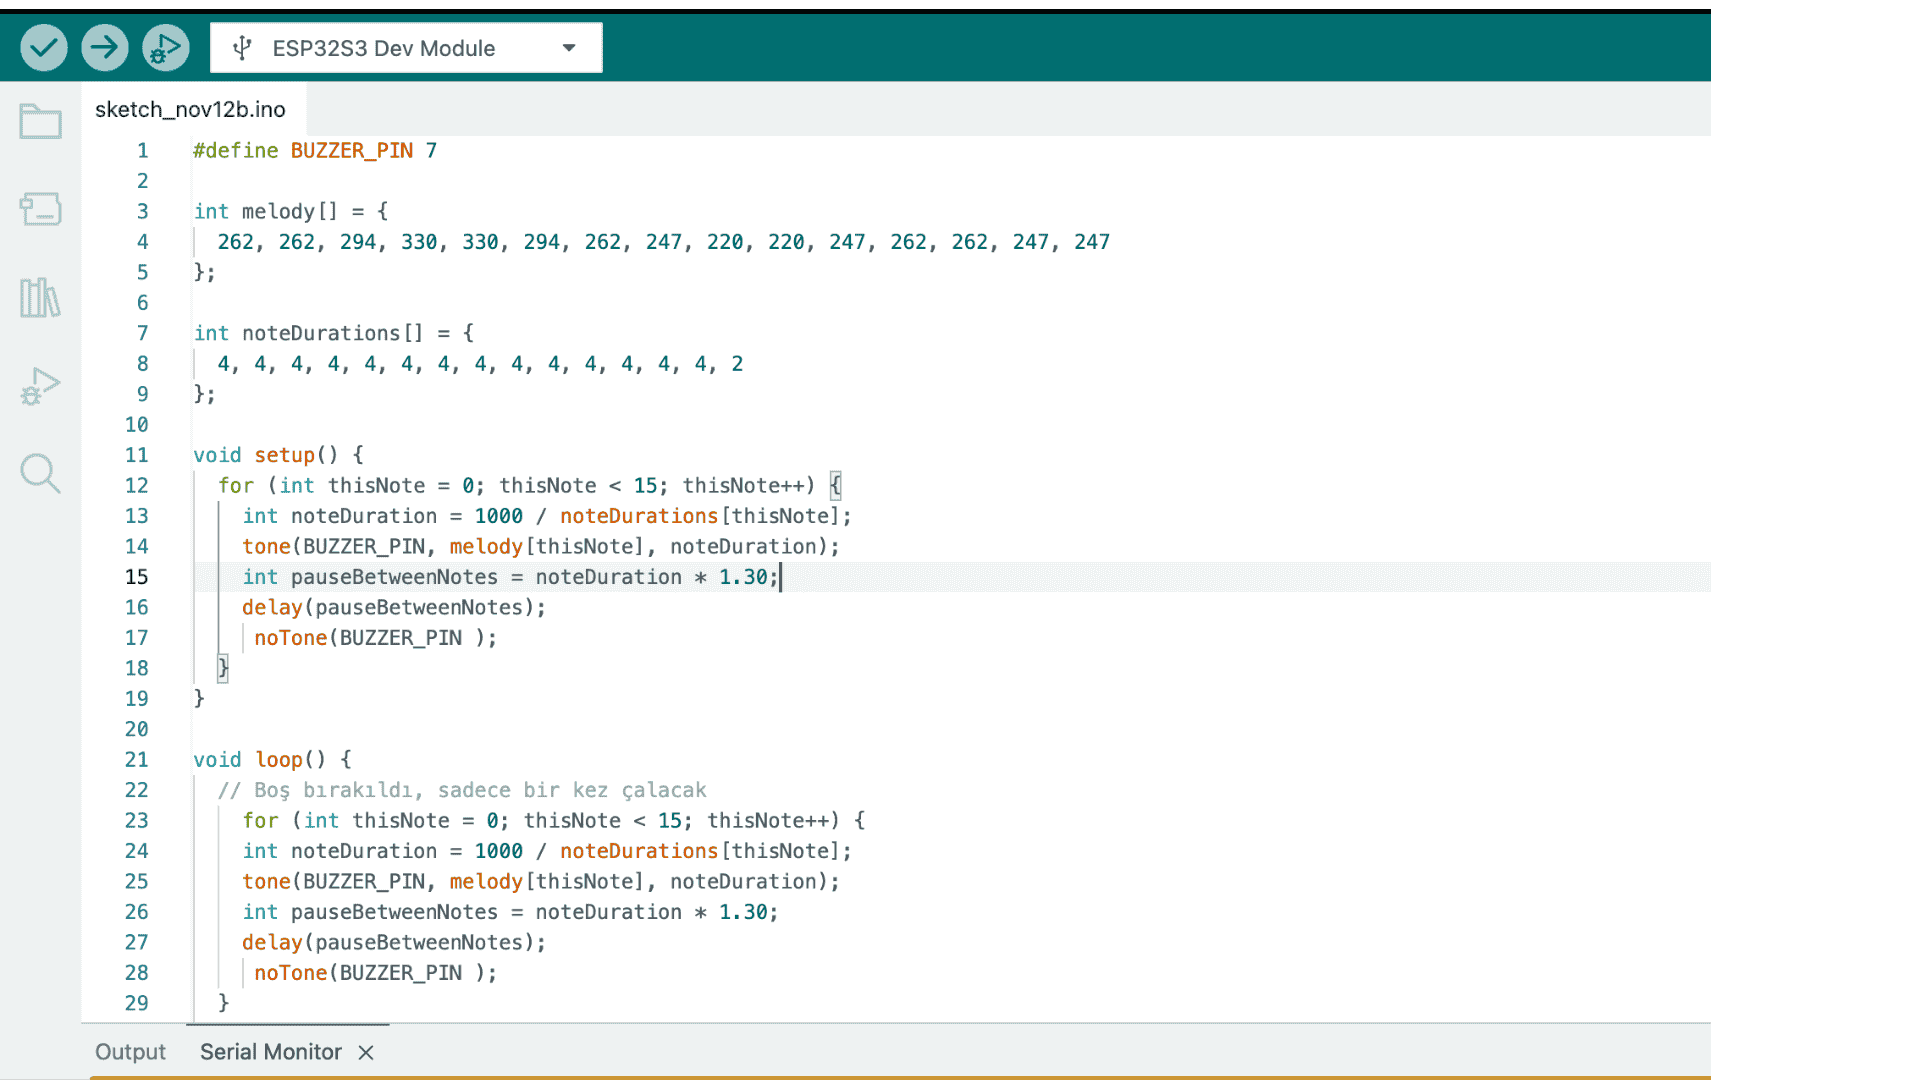The width and height of the screenshot is (1920, 1080).
Task: Place cursor on the #define BUZZER_PIN line
Action: (x=314, y=151)
